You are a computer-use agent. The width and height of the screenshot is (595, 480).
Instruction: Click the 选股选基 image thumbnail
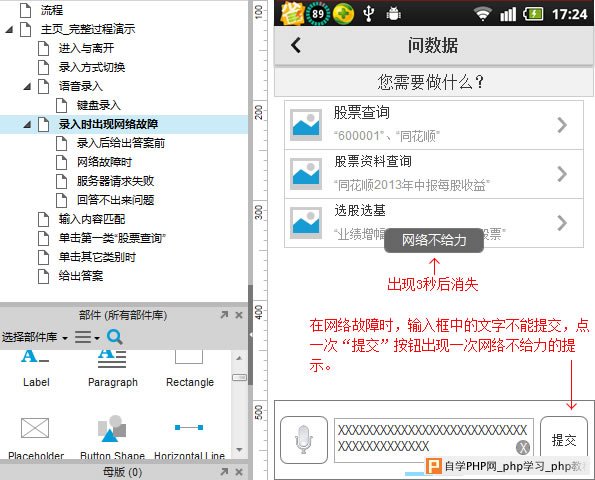pos(306,223)
